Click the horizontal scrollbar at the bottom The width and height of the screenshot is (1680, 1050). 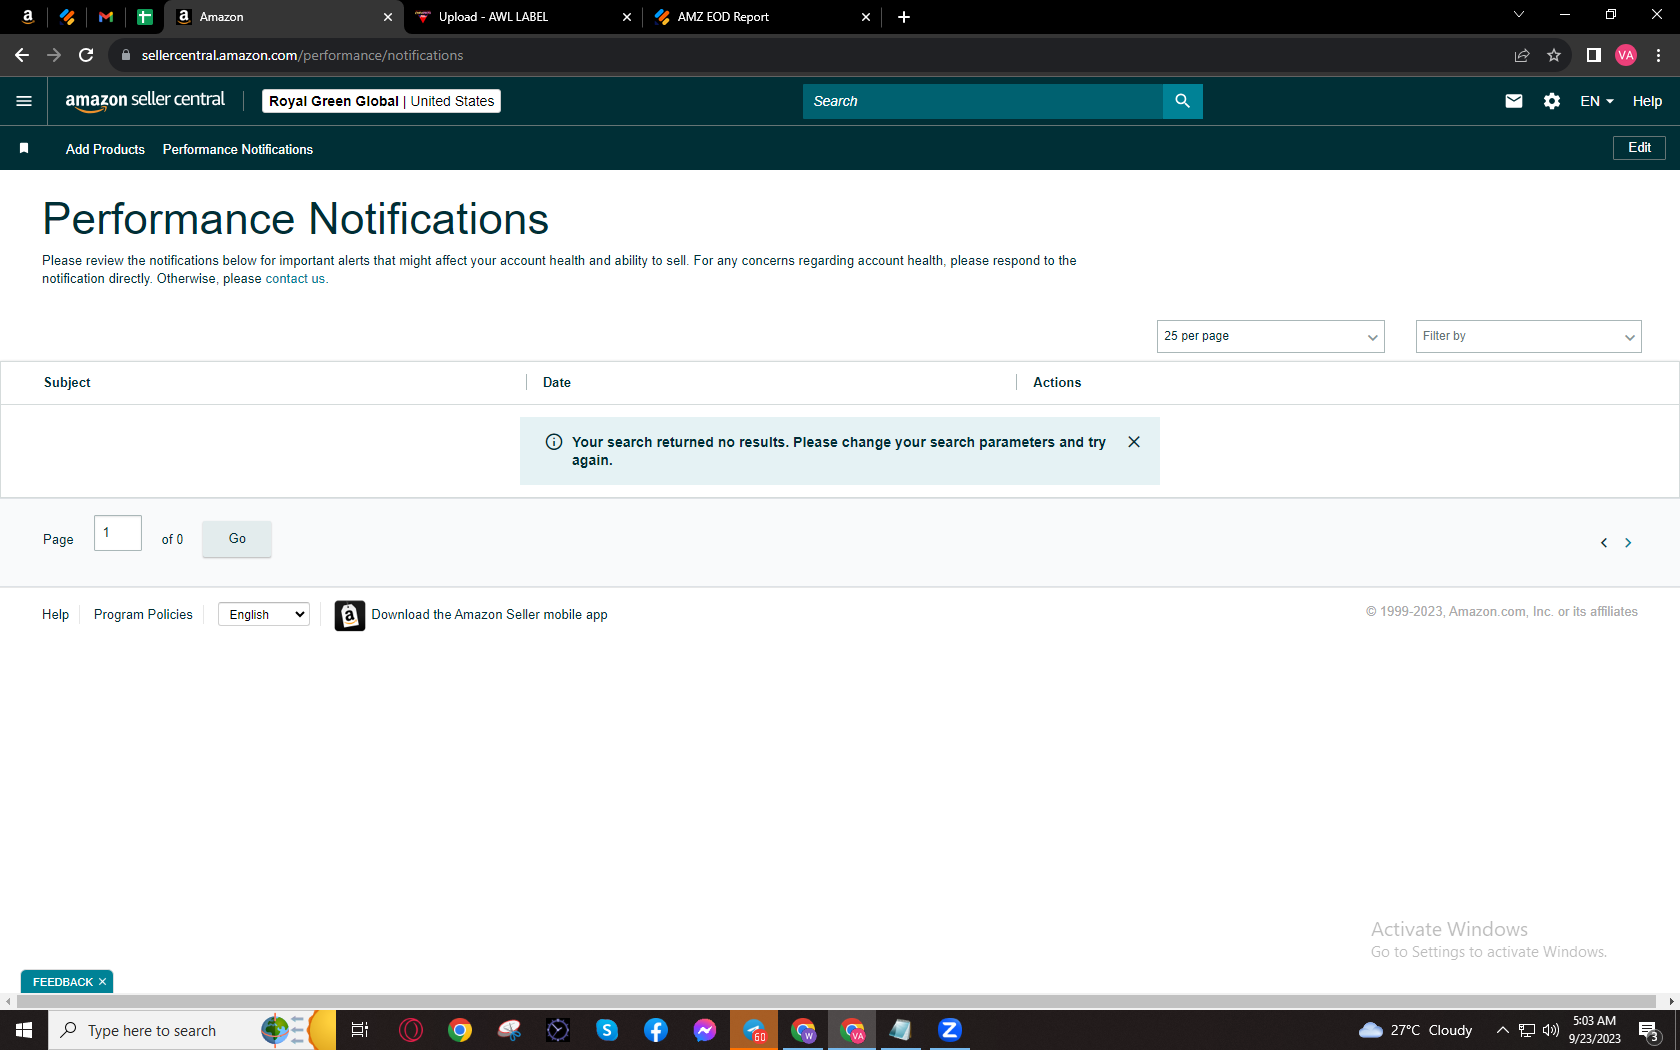836,1001
